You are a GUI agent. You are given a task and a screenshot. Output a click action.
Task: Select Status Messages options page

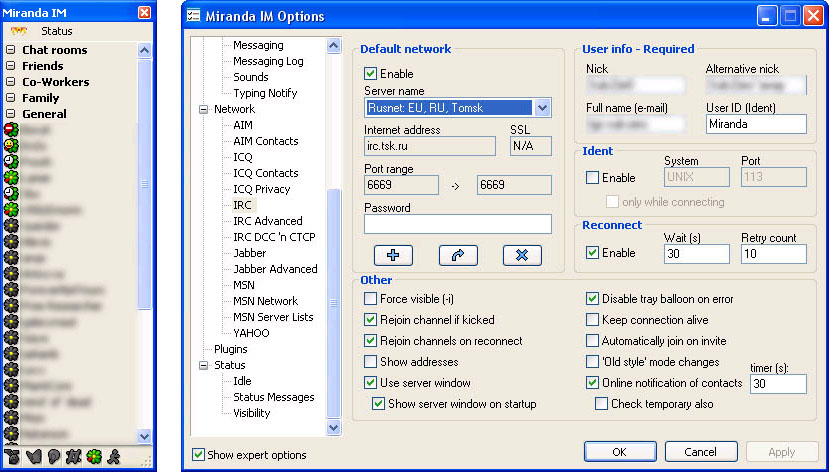point(273,397)
